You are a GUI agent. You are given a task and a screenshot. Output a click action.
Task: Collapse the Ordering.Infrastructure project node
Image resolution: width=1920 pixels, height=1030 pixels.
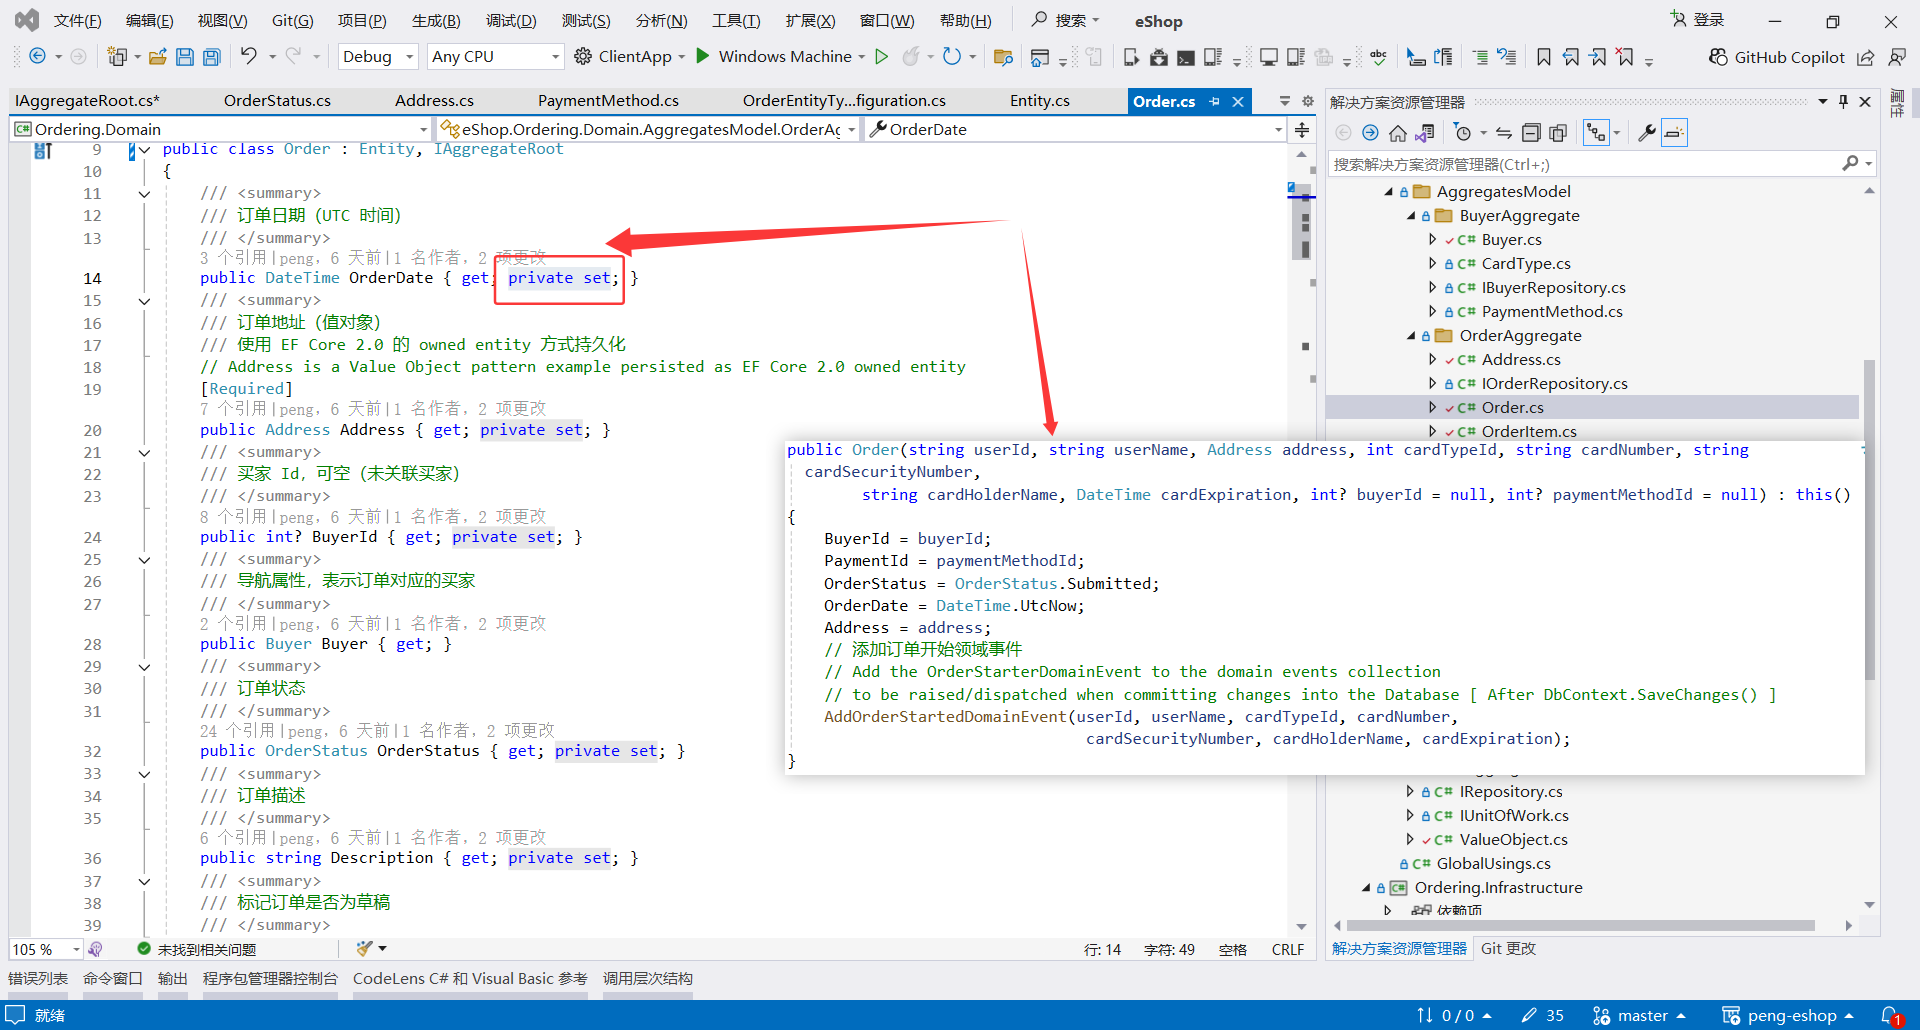[1366, 888]
